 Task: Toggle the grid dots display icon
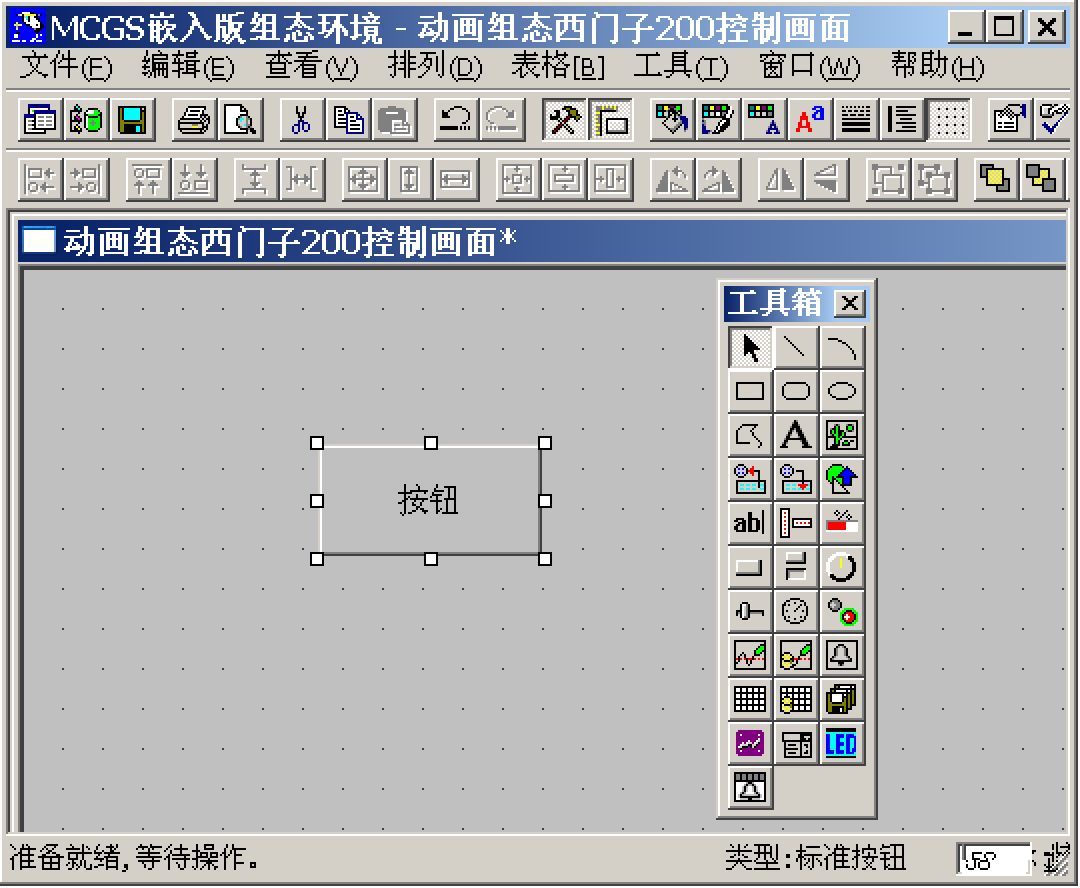[949, 120]
